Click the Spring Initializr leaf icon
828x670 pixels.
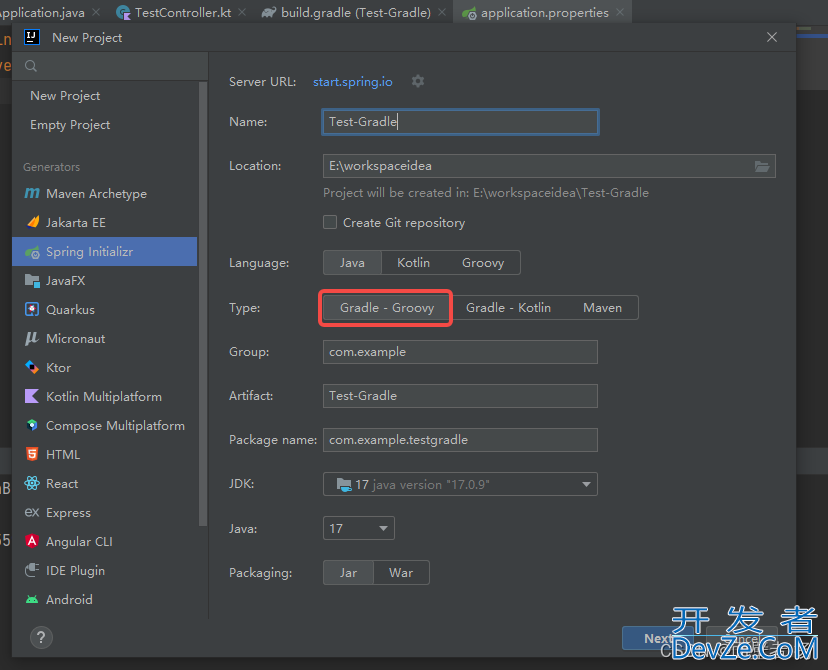click(x=32, y=252)
